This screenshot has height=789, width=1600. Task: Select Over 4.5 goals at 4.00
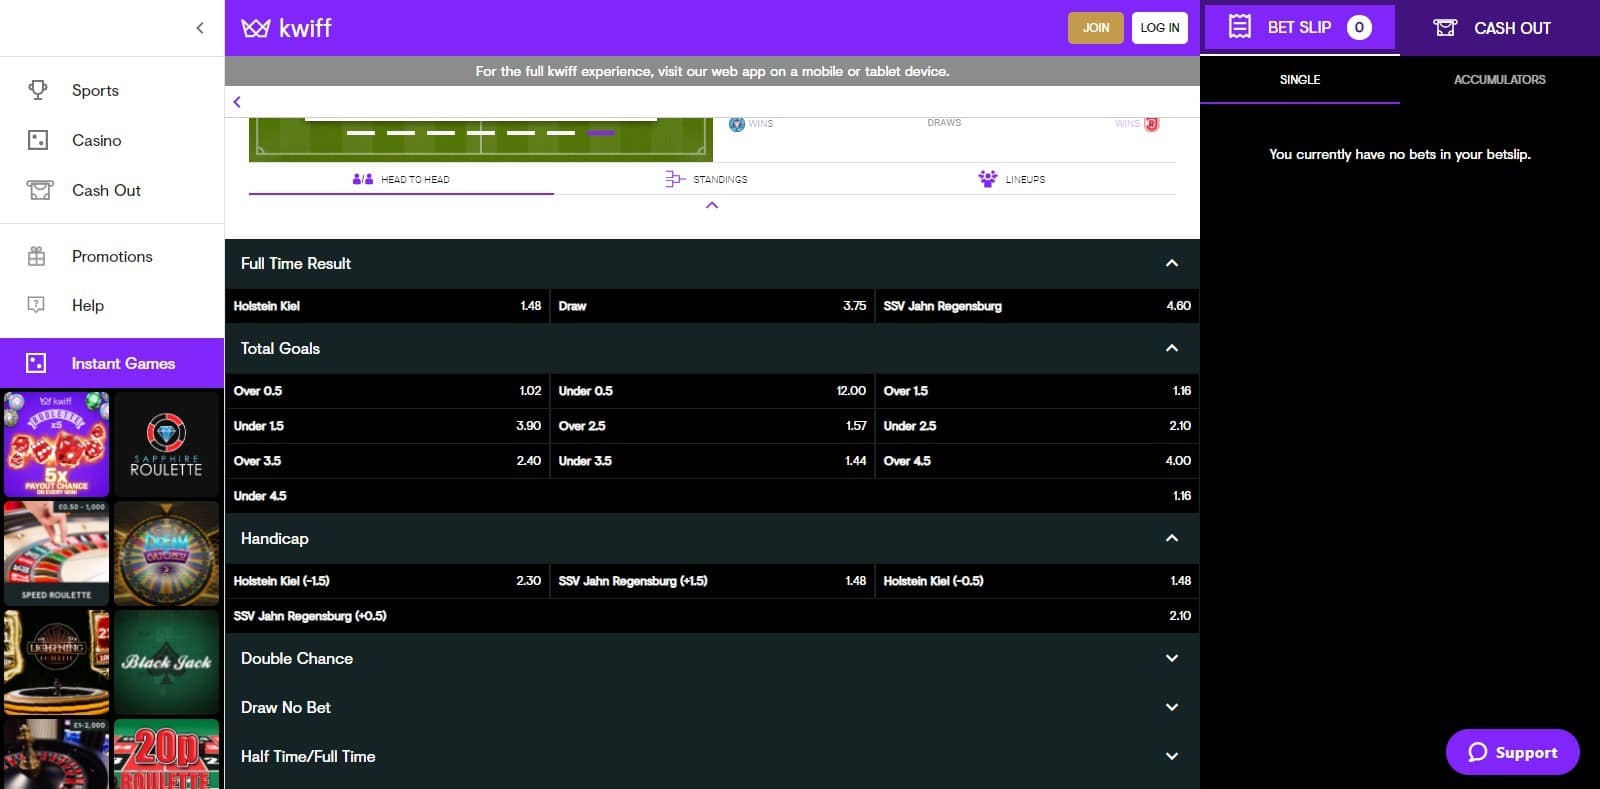click(x=1037, y=461)
